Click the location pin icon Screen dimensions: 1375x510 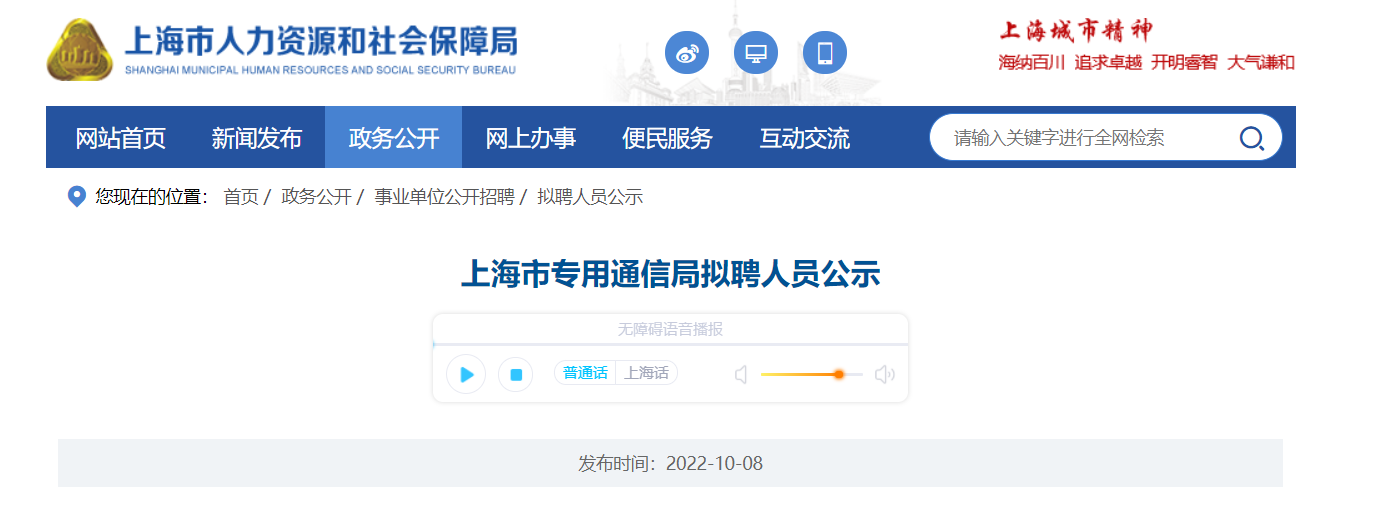pyautogui.click(x=76, y=197)
